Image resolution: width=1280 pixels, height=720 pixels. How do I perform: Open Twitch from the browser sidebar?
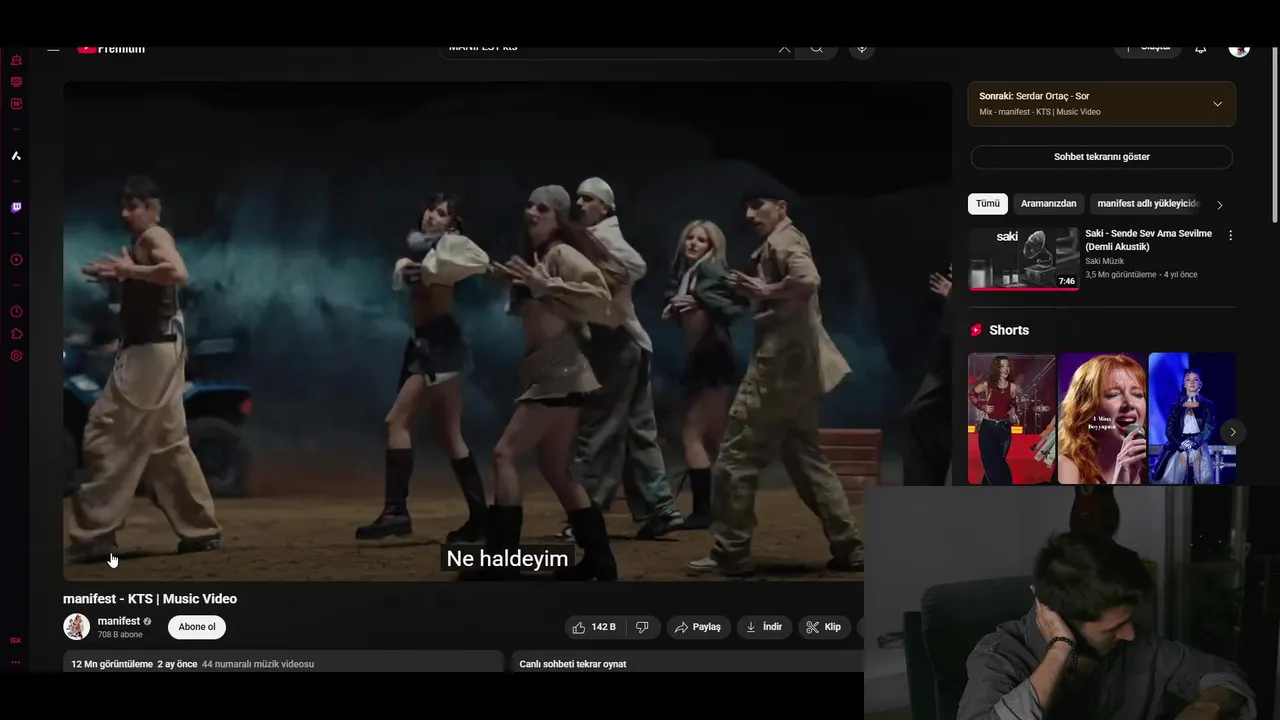(16, 208)
